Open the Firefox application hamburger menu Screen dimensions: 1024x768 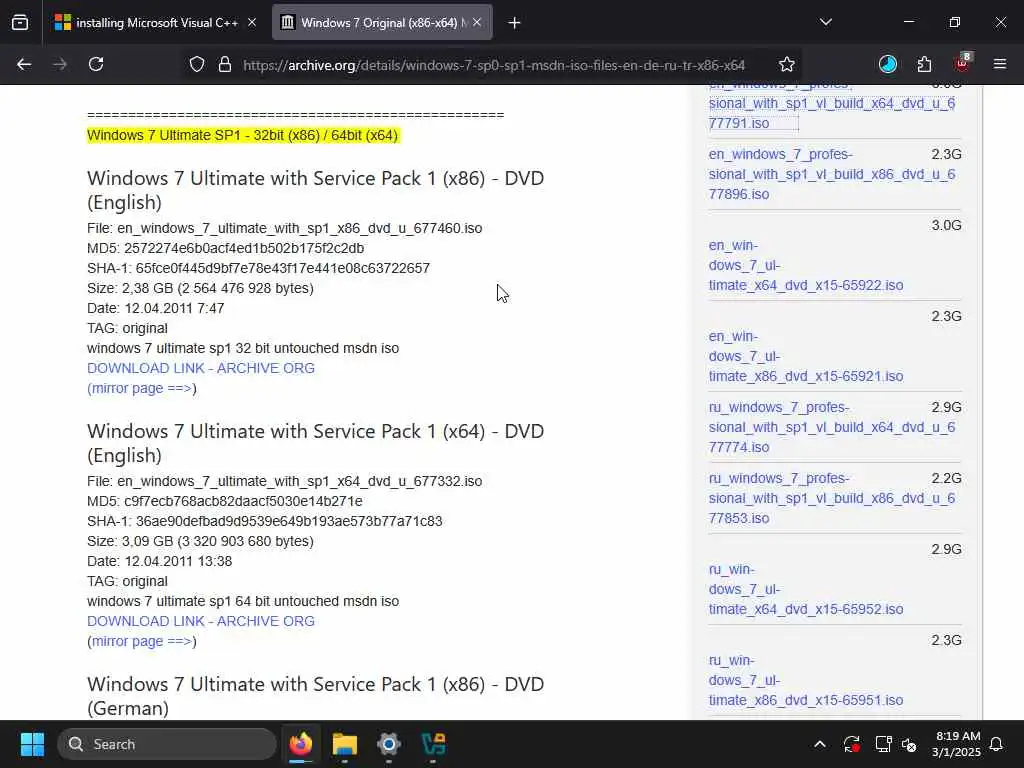click(x=1000, y=64)
